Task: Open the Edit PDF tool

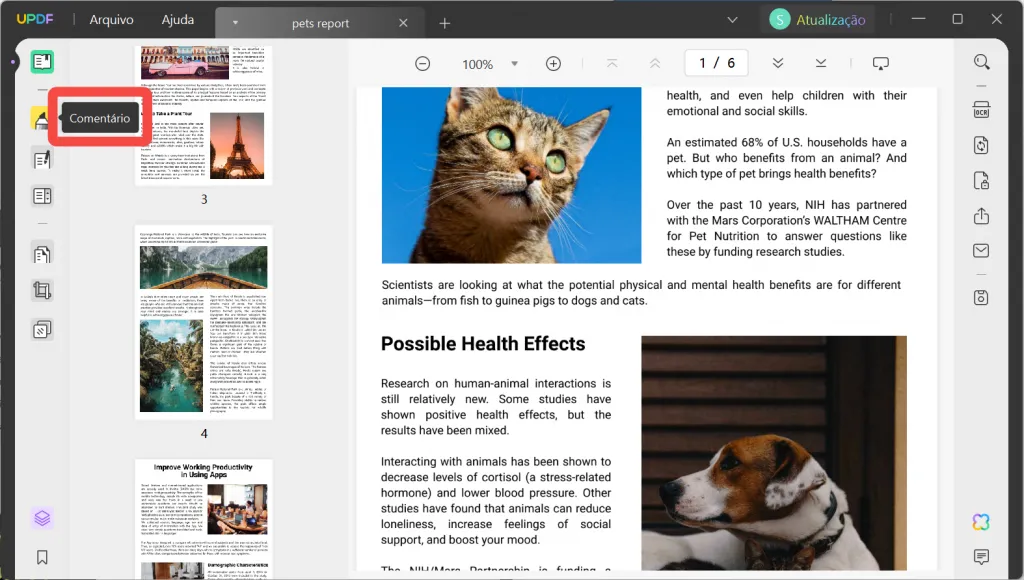Action: click(x=42, y=159)
